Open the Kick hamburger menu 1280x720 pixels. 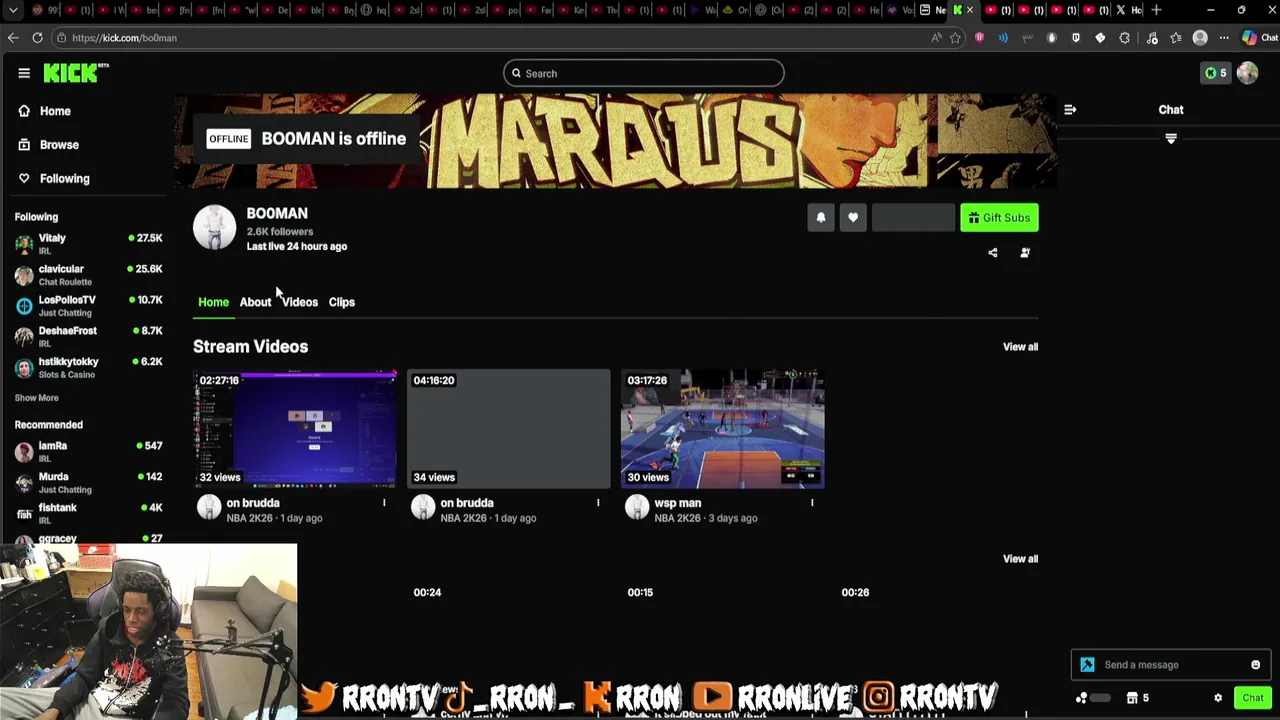24,73
